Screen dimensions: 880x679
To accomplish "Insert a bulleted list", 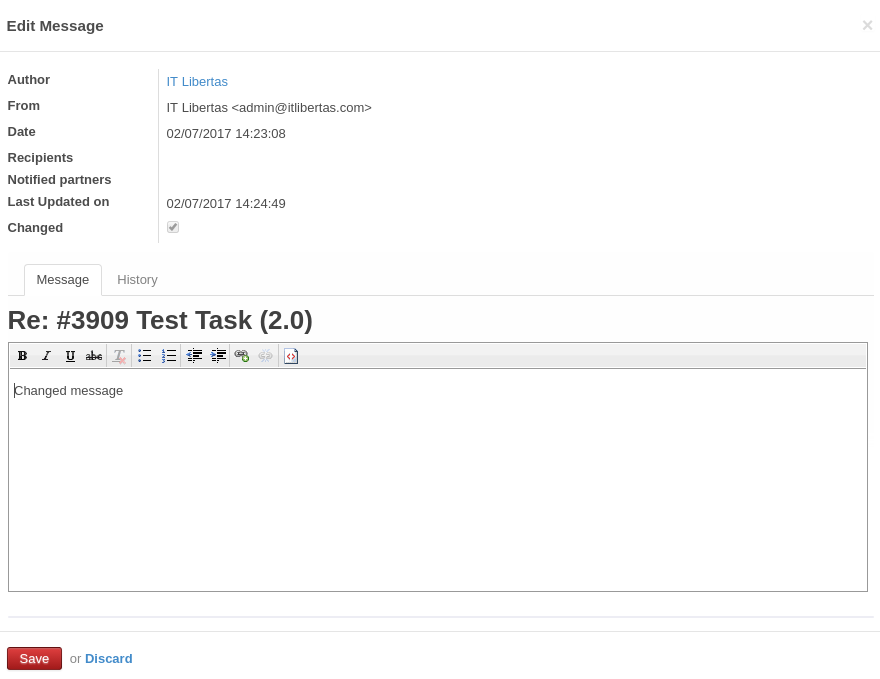I will point(144,356).
